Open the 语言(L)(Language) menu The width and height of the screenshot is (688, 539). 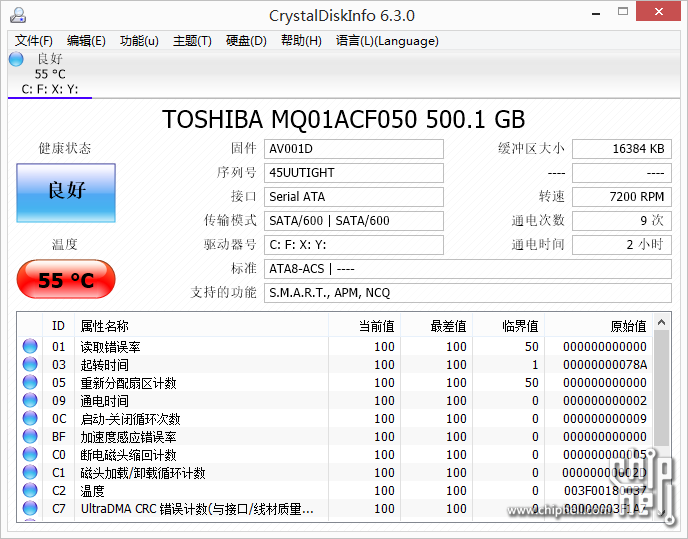tap(387, 41)
